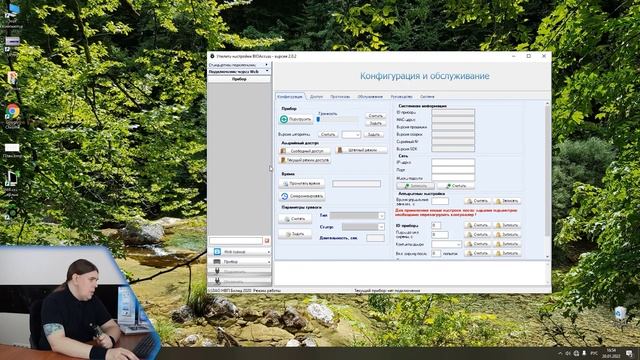Click Записать in the door control dropdown row
Image resolution: width=640 pixels, height=360 pixels.
click(x=507, y=244)
